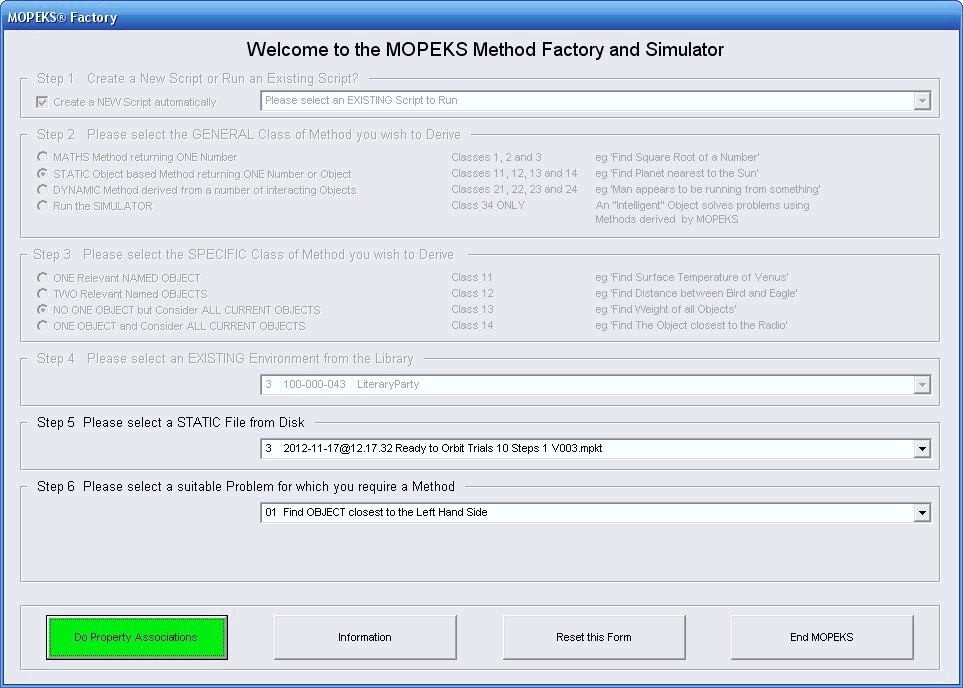Click the Class 14 label
The height and width of the screenshot is (688, 963).
pos(472,326)
